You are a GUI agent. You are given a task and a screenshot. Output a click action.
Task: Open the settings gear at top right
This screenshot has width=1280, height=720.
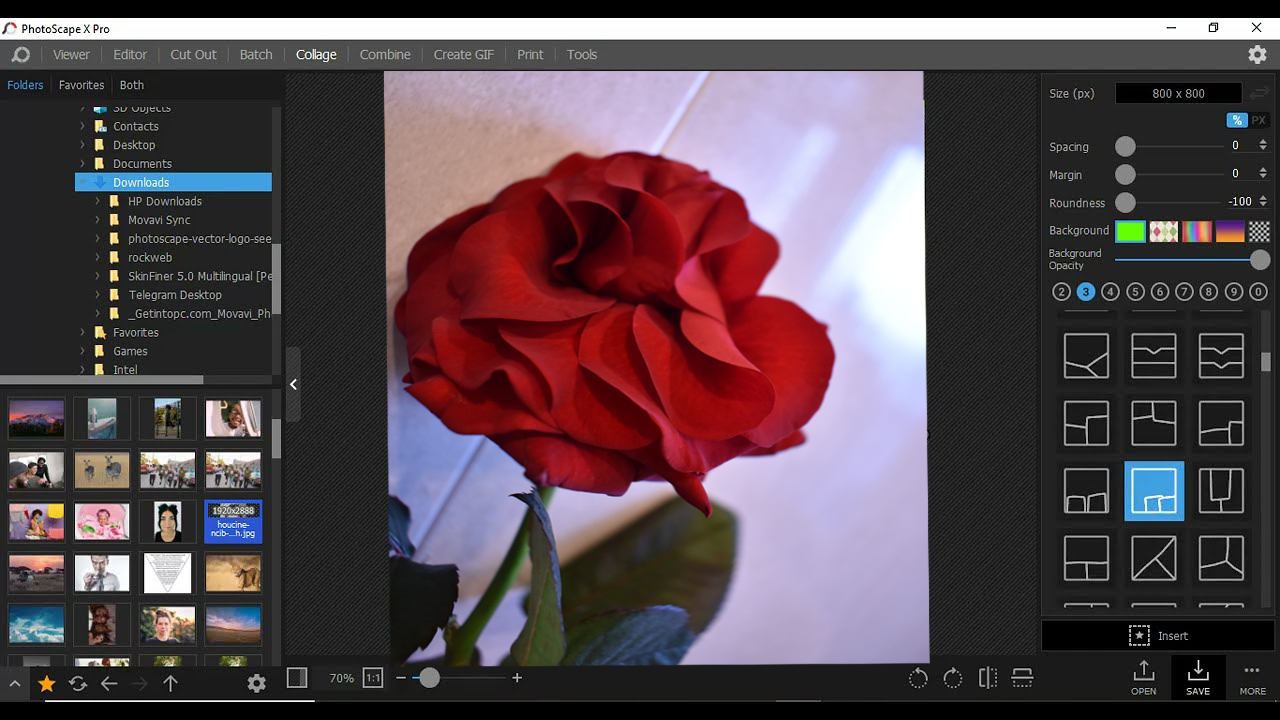point(1257,55)
